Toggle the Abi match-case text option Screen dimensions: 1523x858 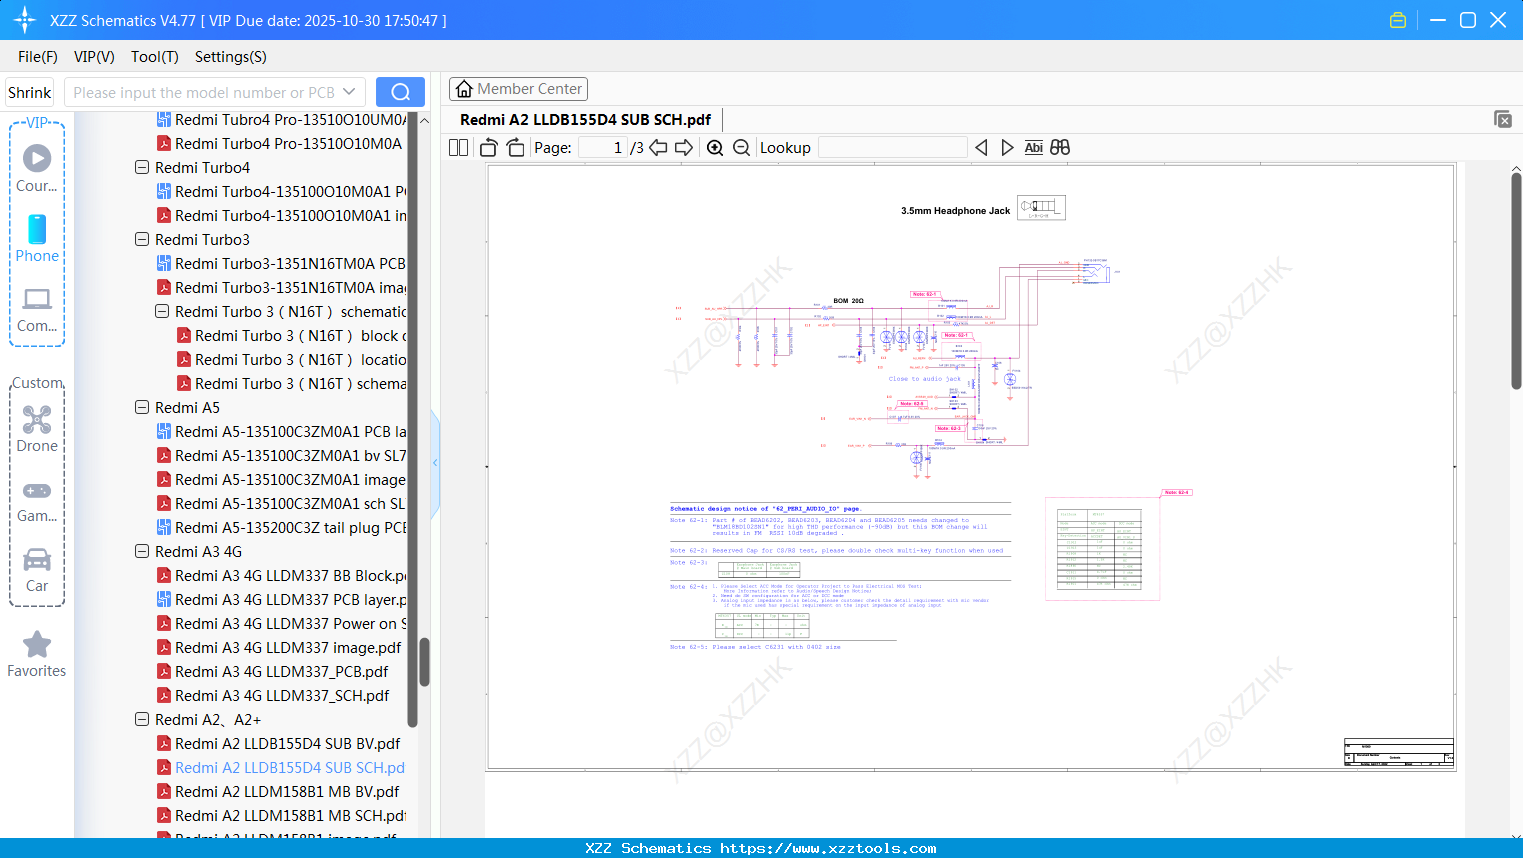click(x=1033, y=148)
